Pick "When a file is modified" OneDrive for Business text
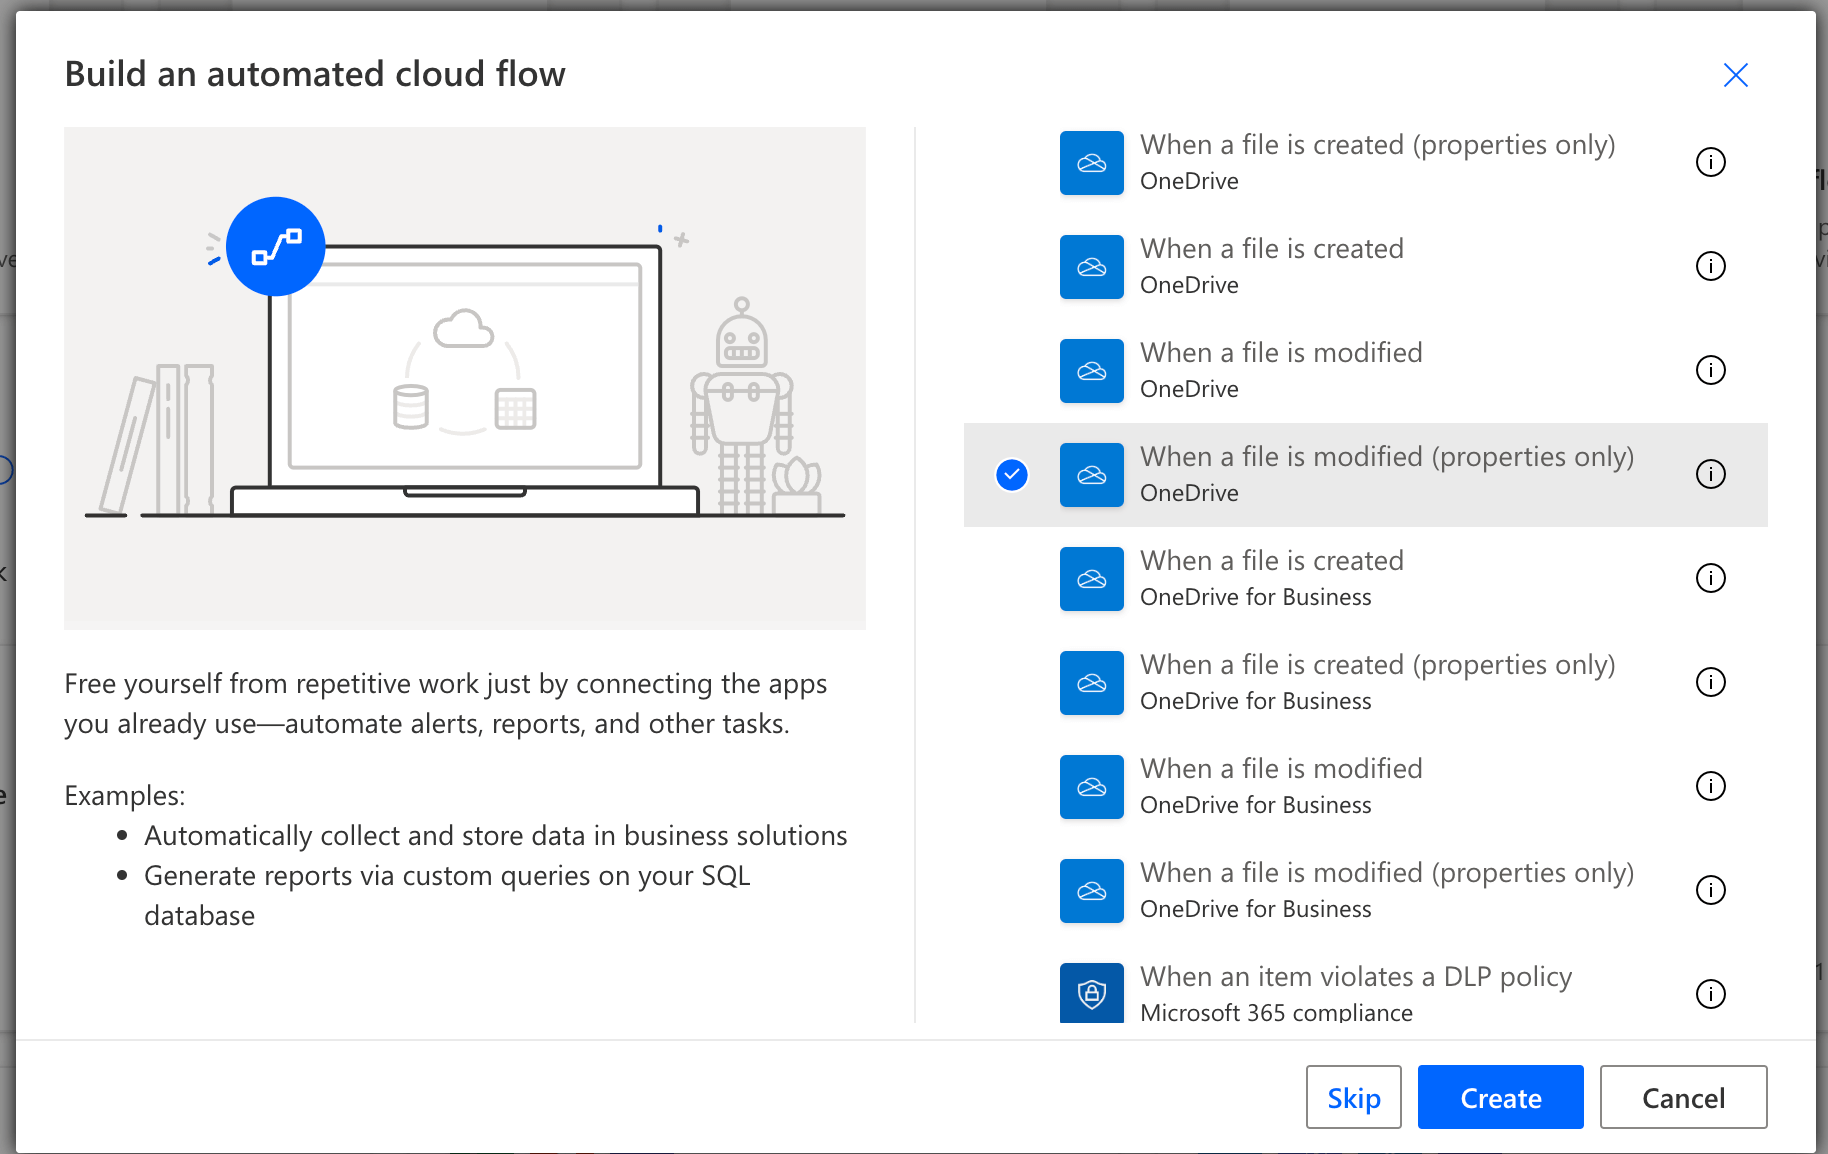 pos(1281,769)
